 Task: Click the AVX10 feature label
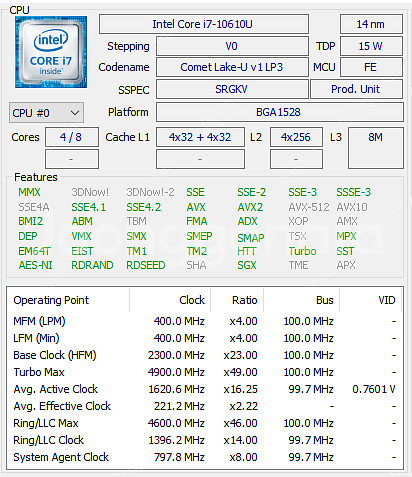(352, 207)
